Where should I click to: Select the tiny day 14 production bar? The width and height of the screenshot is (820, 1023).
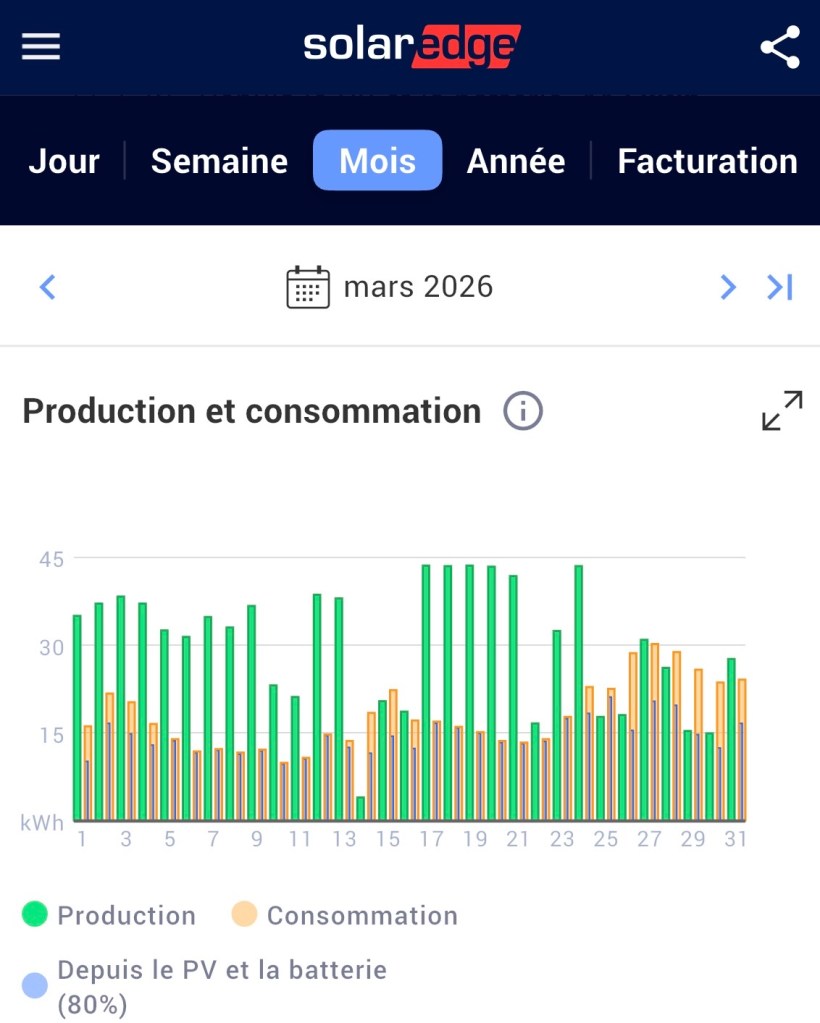click(x=360, y=808)
